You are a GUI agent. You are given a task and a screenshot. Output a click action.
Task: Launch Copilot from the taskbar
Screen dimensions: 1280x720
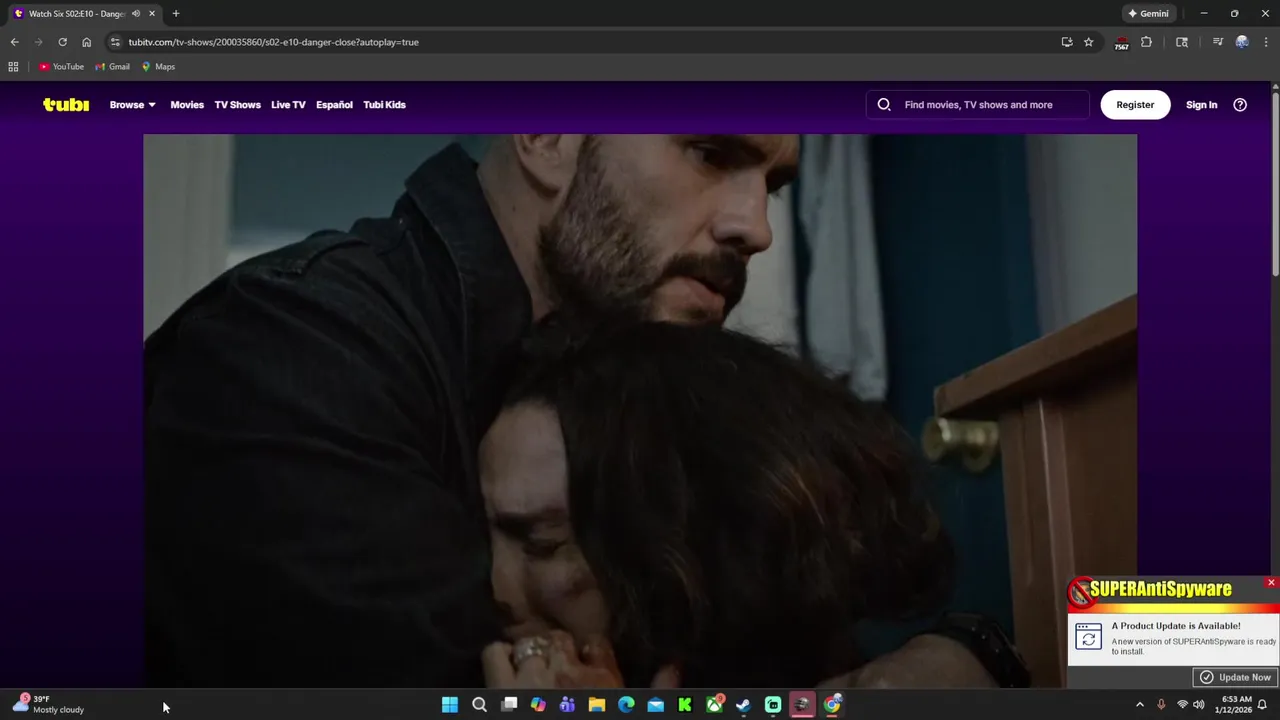pos(538,705)
